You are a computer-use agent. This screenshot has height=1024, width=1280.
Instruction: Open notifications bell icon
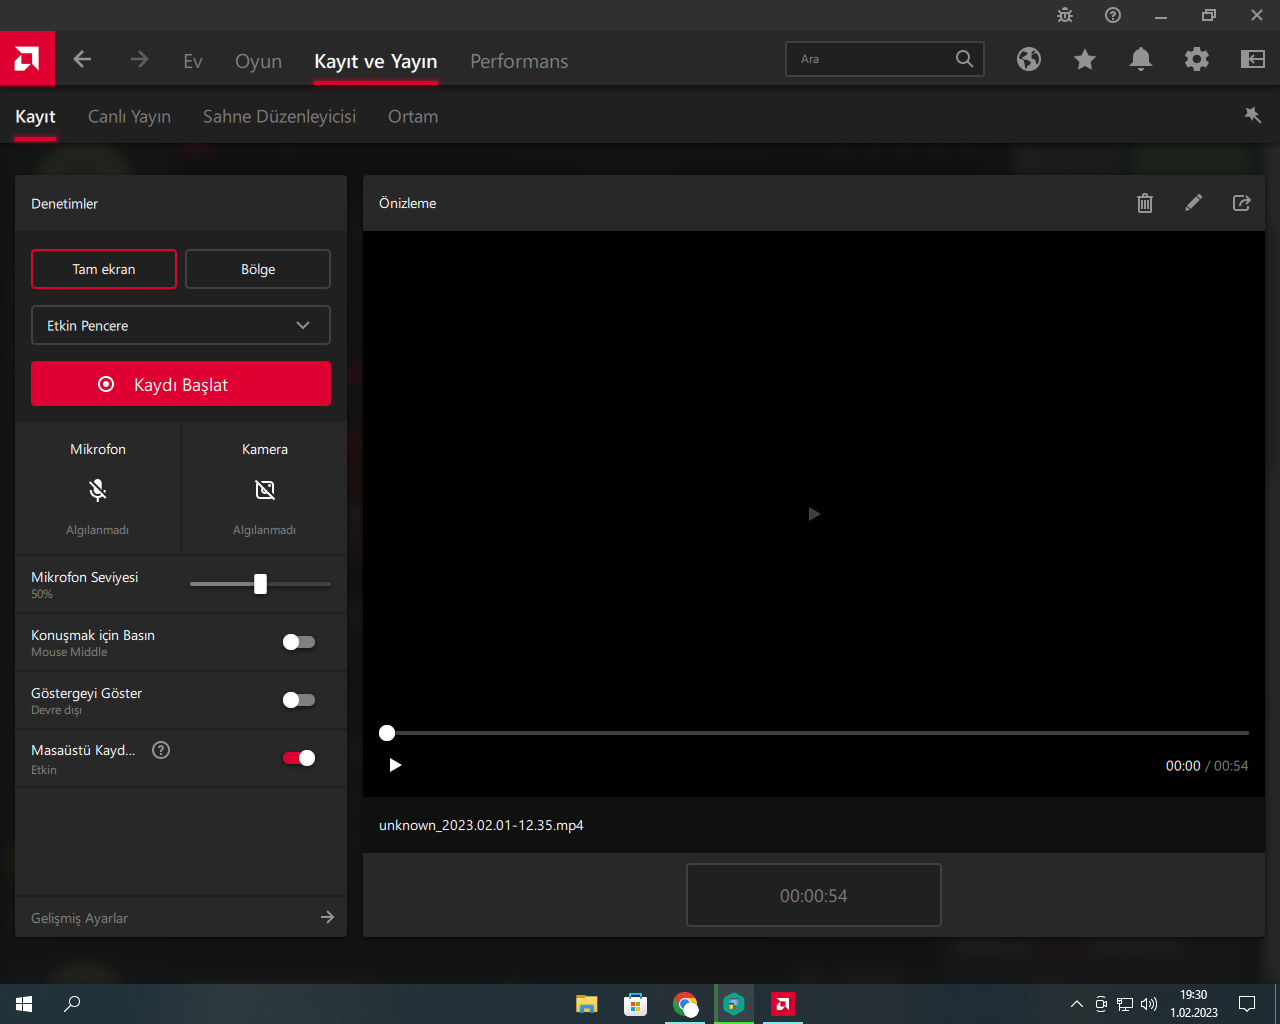[x=1141, y=60]
